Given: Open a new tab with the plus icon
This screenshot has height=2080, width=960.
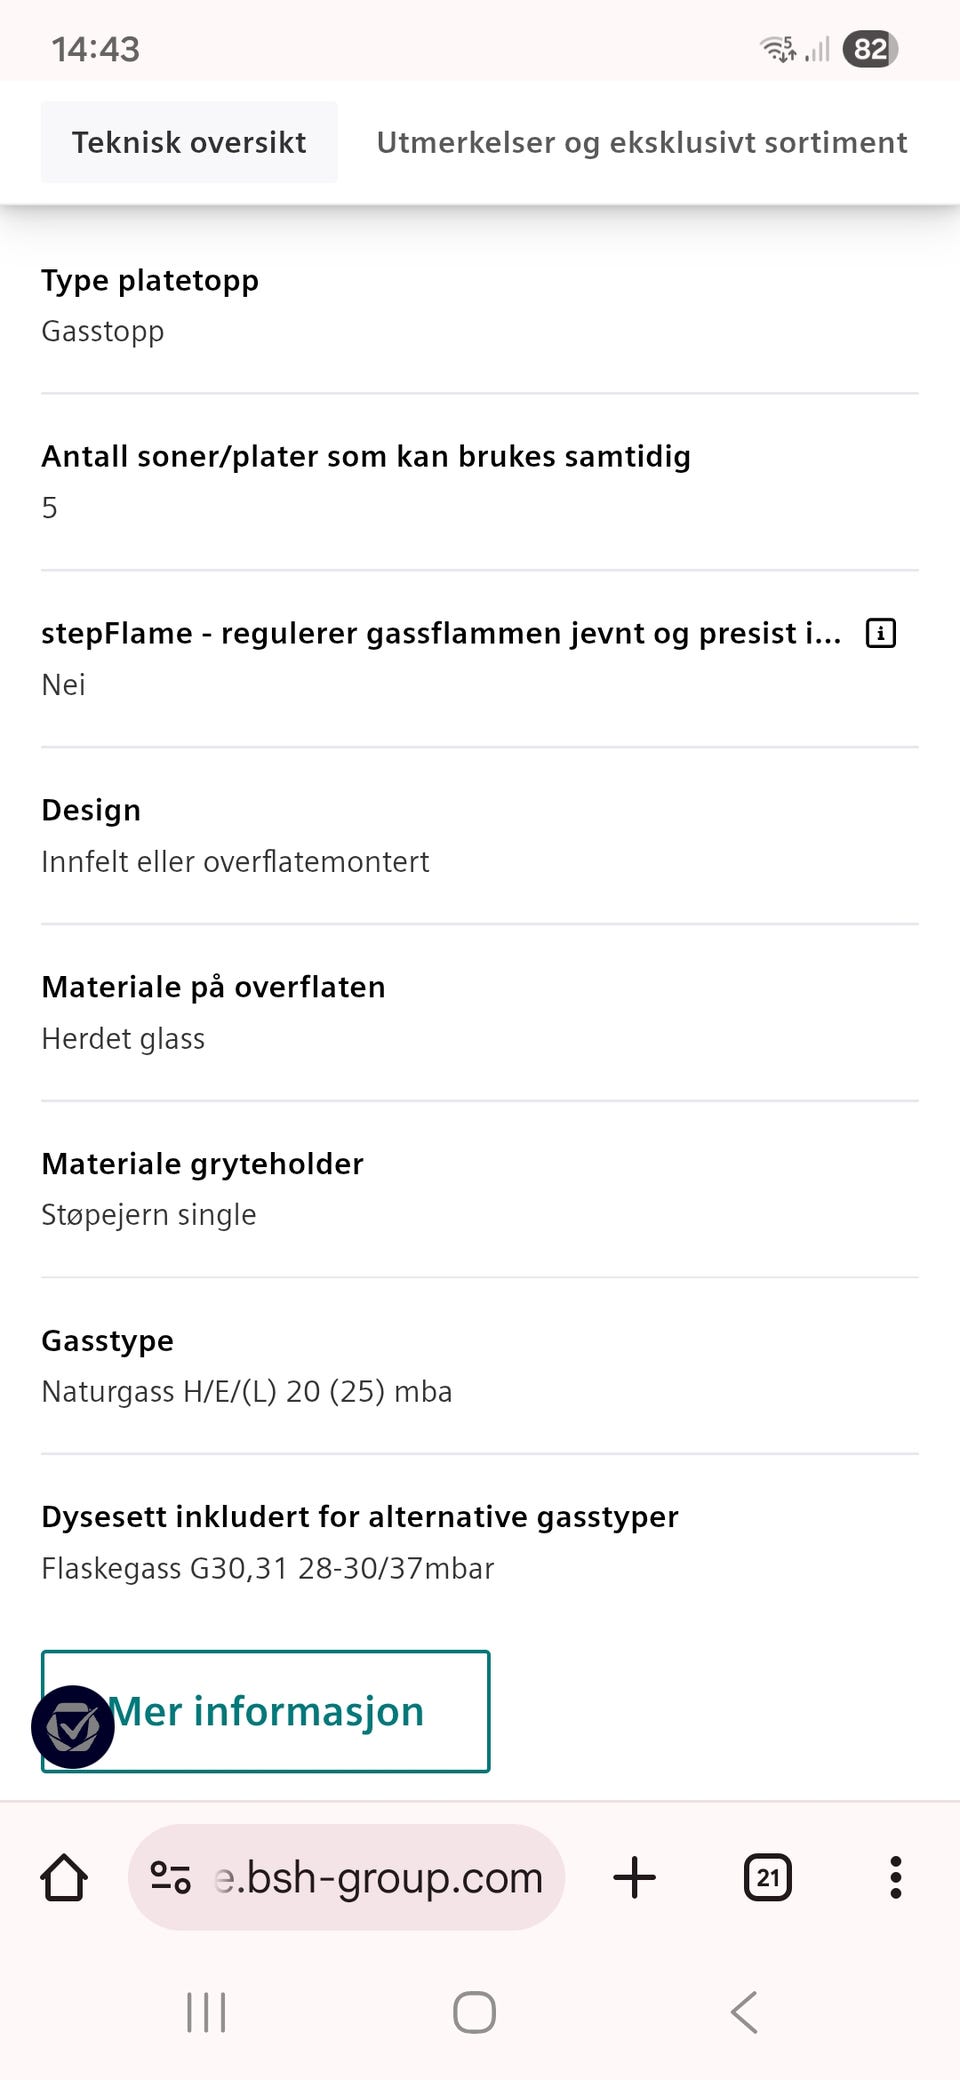Looking at the screenshot, I should pos(634,1877).
